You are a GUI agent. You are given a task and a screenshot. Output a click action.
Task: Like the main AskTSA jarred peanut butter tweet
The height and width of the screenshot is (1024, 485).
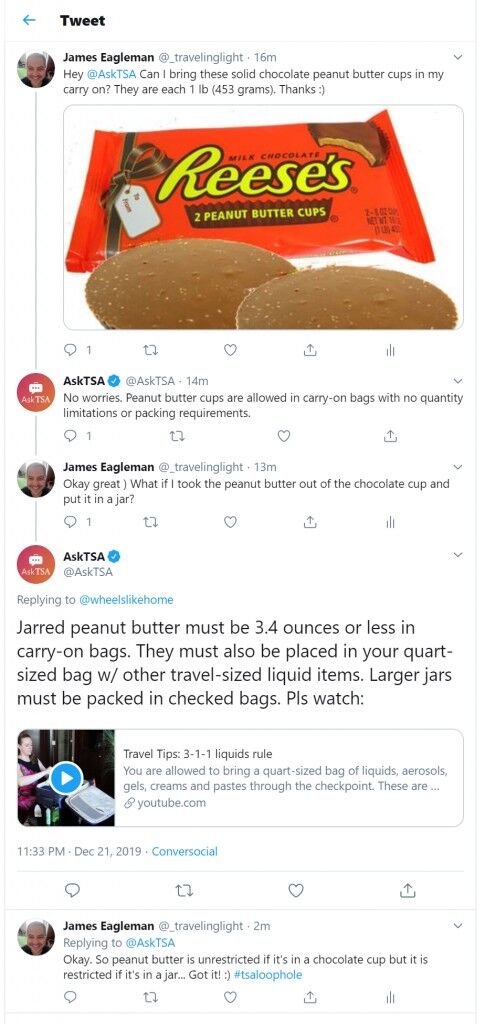(296, 890)
